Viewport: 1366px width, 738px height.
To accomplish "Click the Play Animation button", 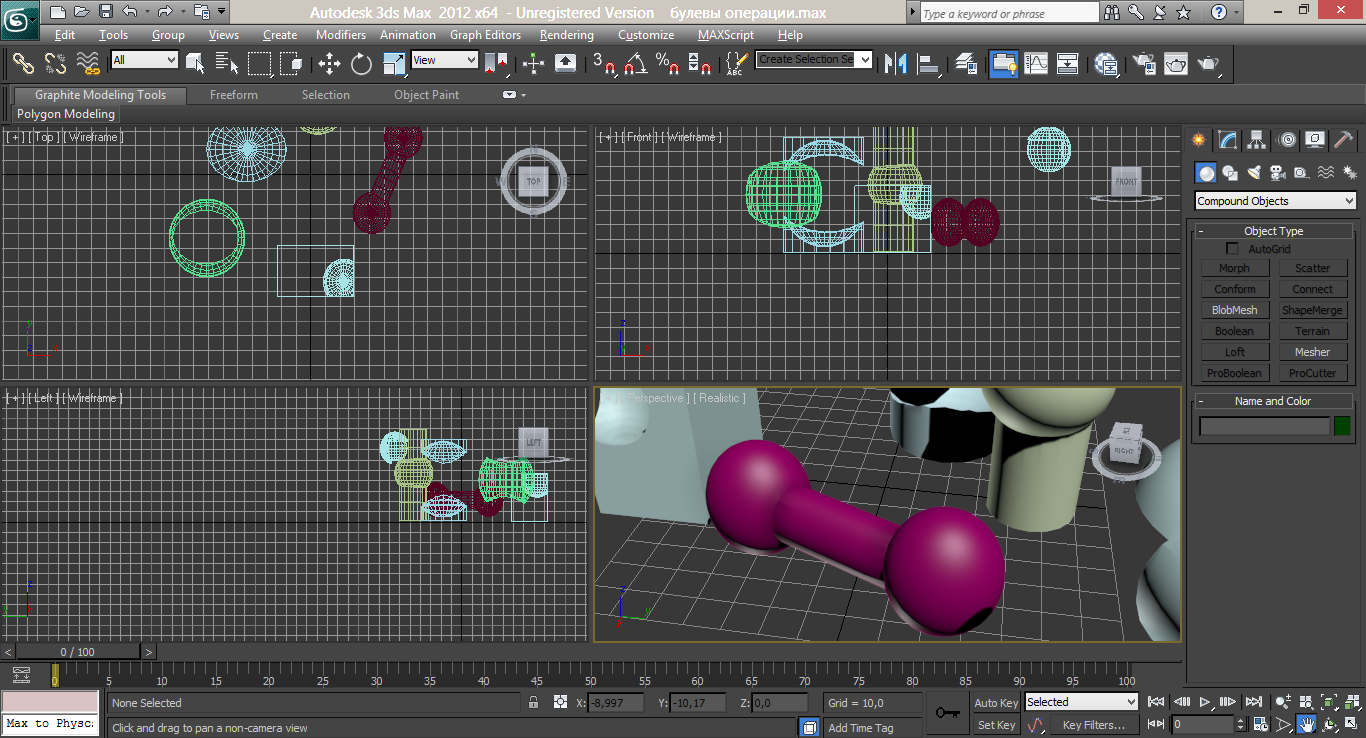I will click(1205, 702).
